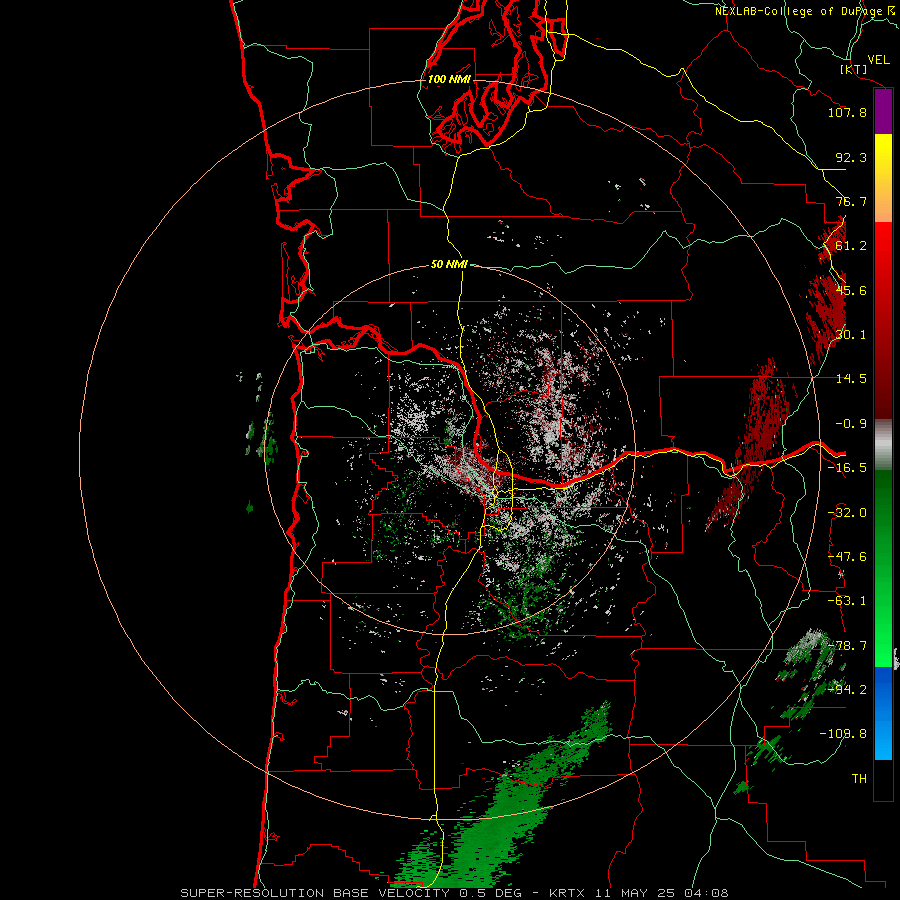
Task: Select the -78.7 velocity scale value
Action: click(847, 646)
